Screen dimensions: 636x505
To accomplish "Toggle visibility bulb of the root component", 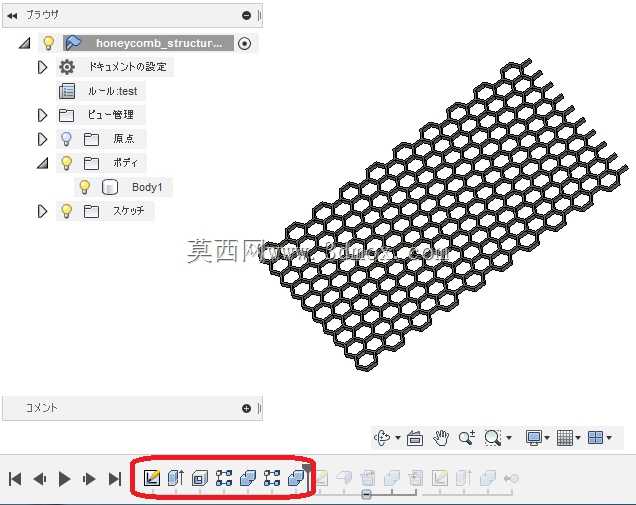I will click(x=48, y=43).
